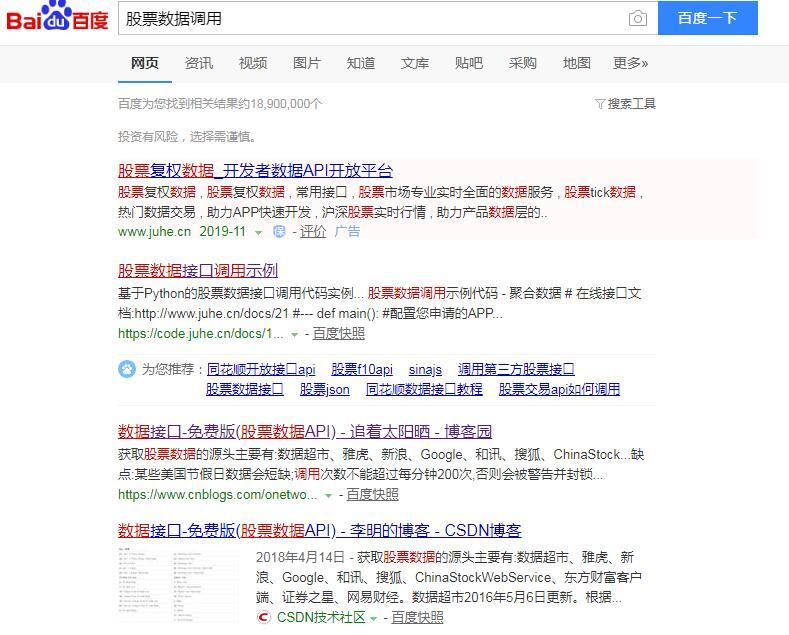Open the 知道 tab

pyautogui.click(x=361, y=63)
